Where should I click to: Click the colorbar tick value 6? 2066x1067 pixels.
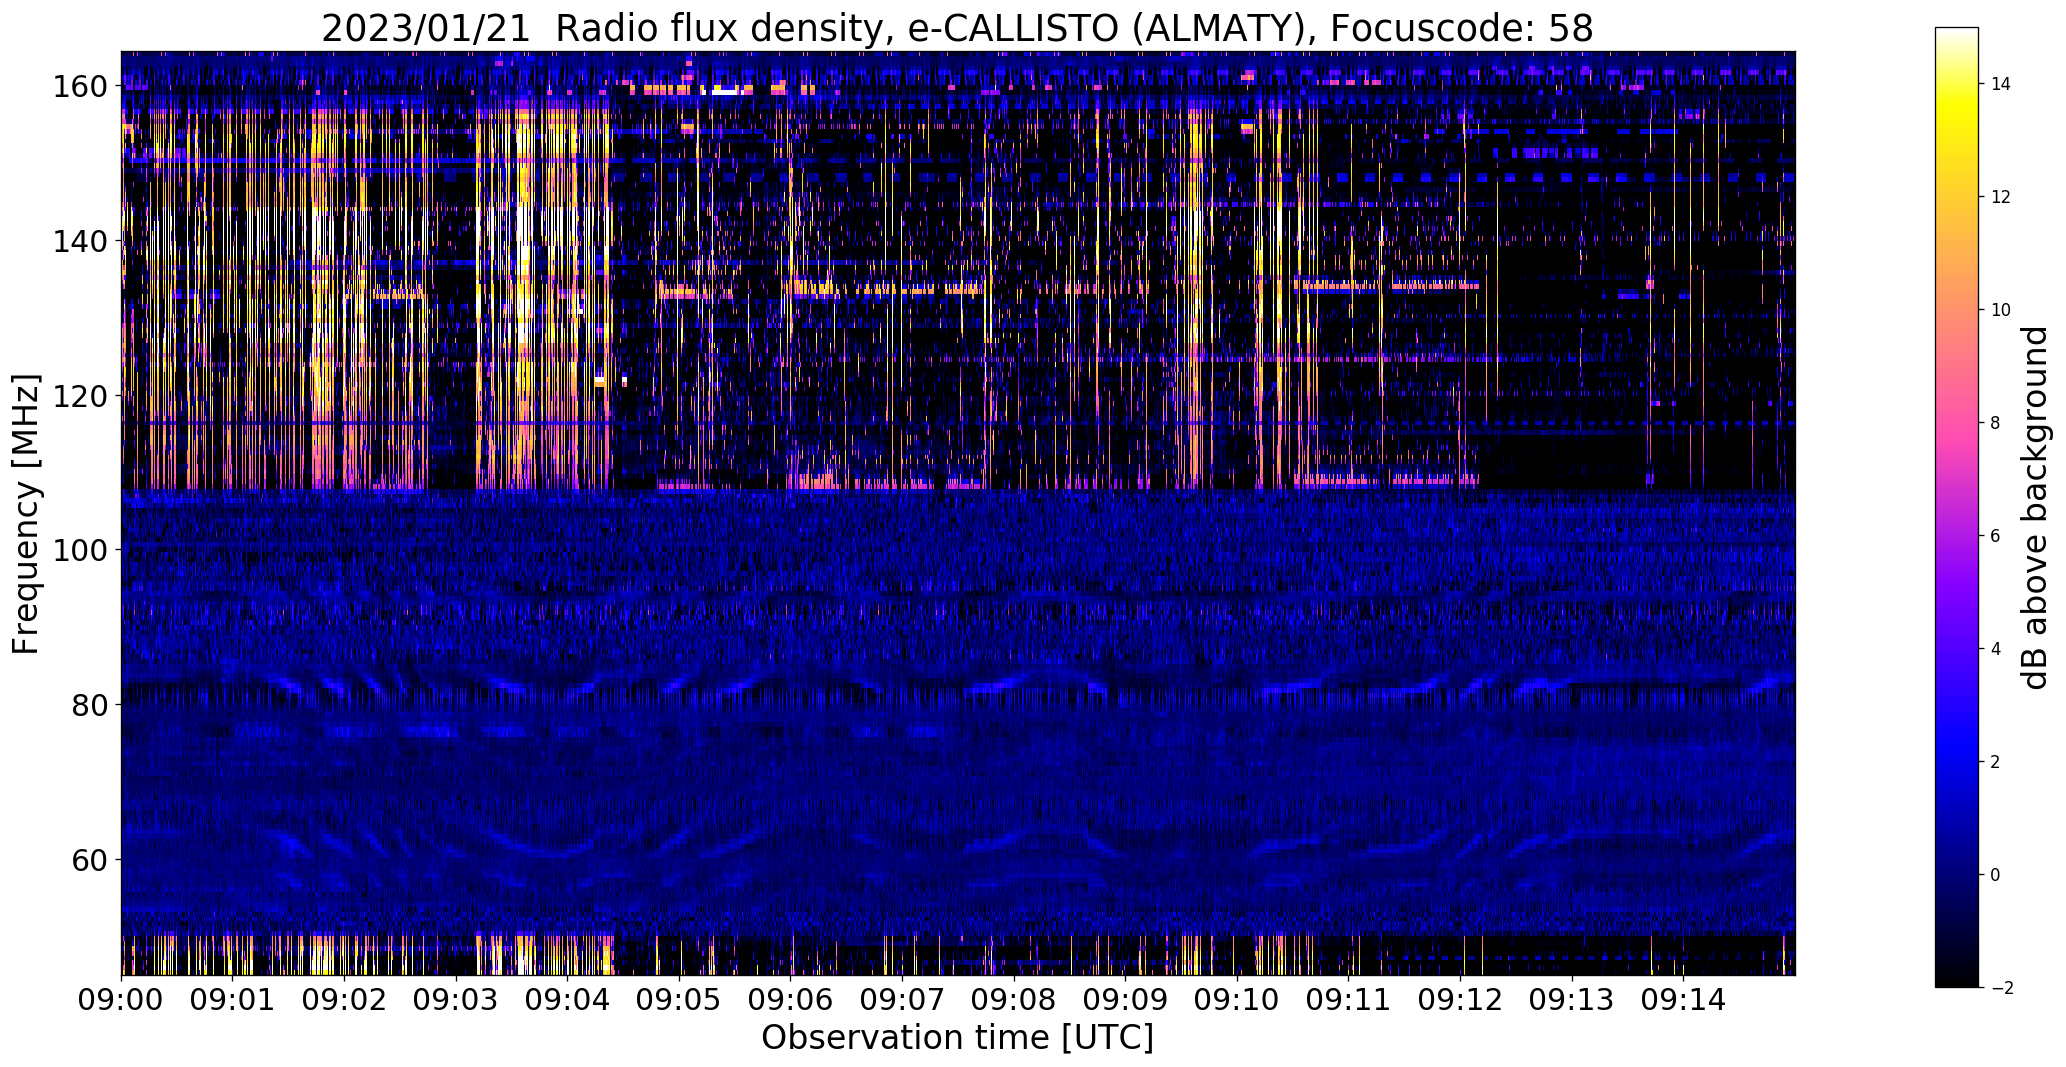pos(1996,536)
